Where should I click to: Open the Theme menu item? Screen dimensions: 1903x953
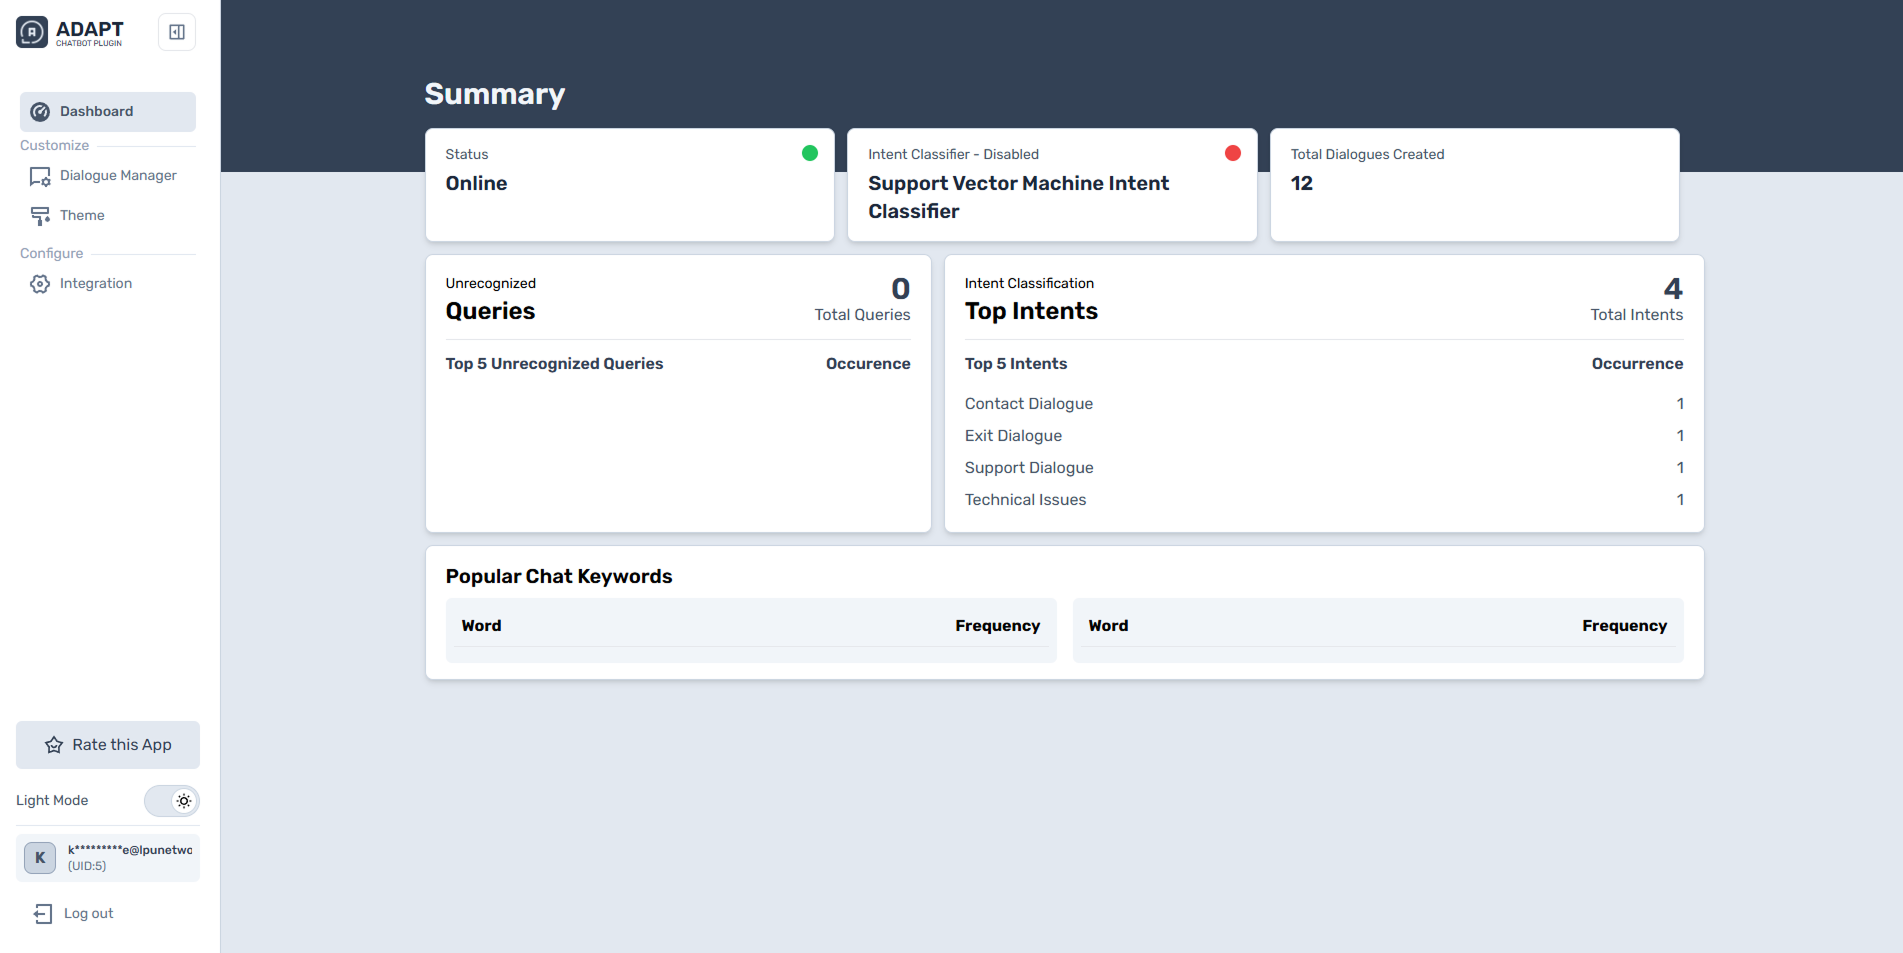(x=82, y=216)
